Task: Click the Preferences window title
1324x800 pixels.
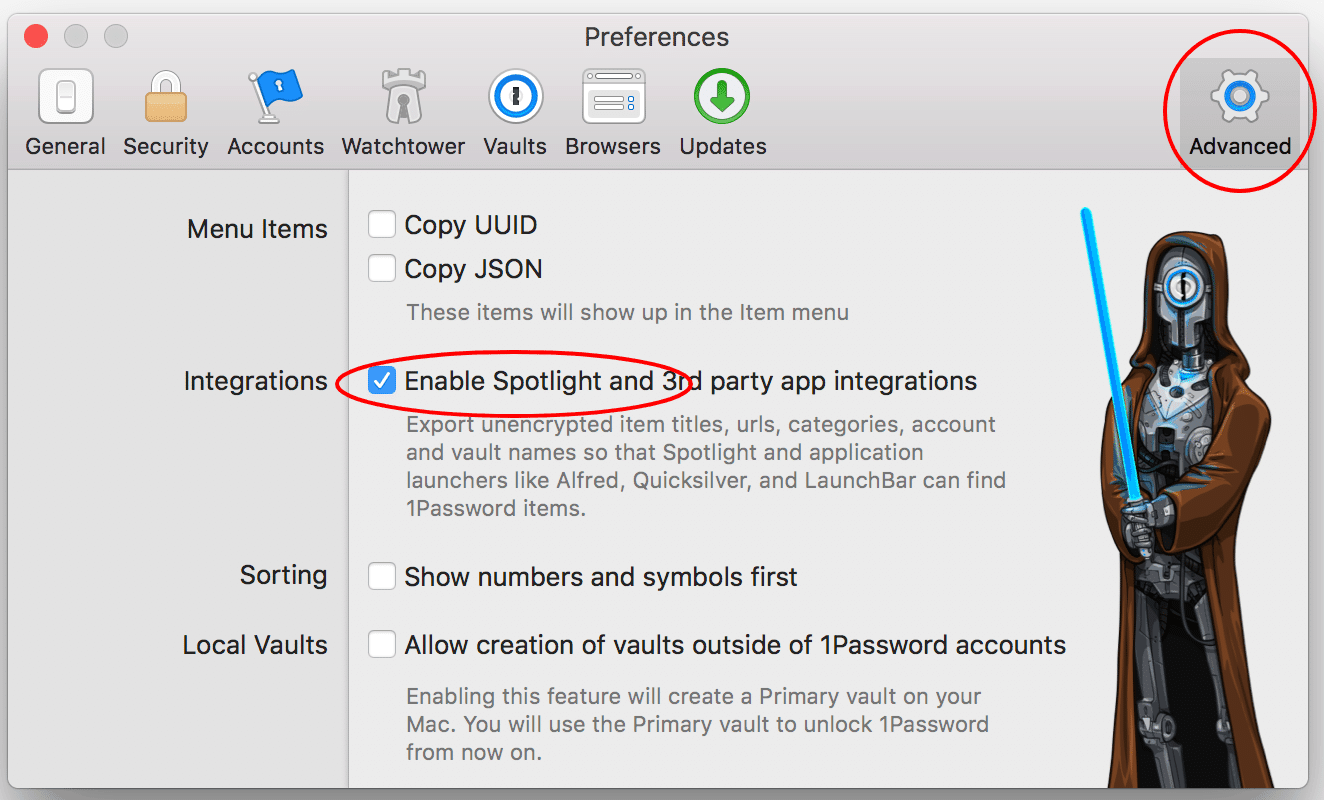Action: coord(657,38)
